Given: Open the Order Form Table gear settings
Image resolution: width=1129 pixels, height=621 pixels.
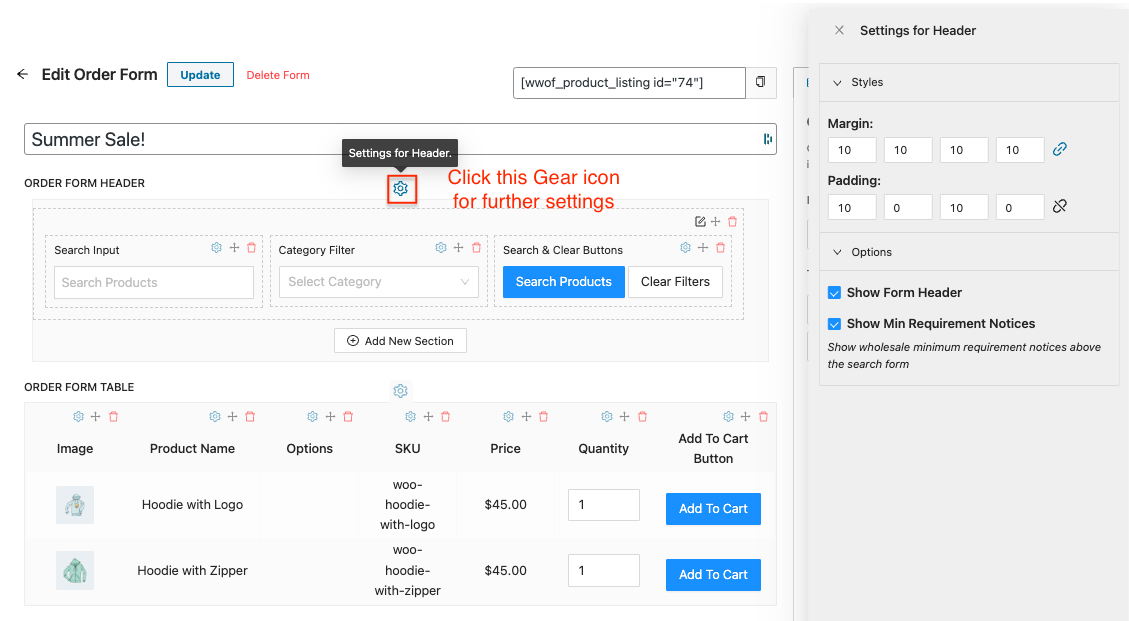Looking at the screenshot, I should (x=401, y=391).
